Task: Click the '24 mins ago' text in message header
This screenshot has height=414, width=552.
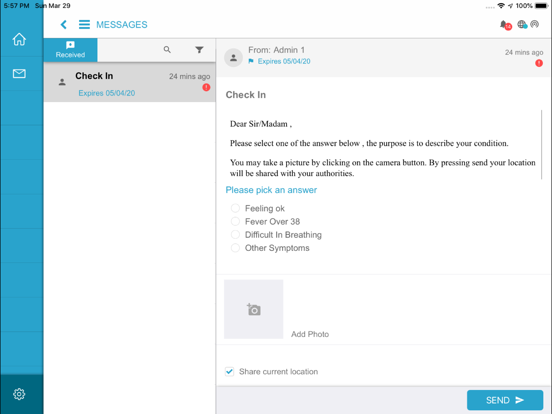Action: [x=524, y=52]
